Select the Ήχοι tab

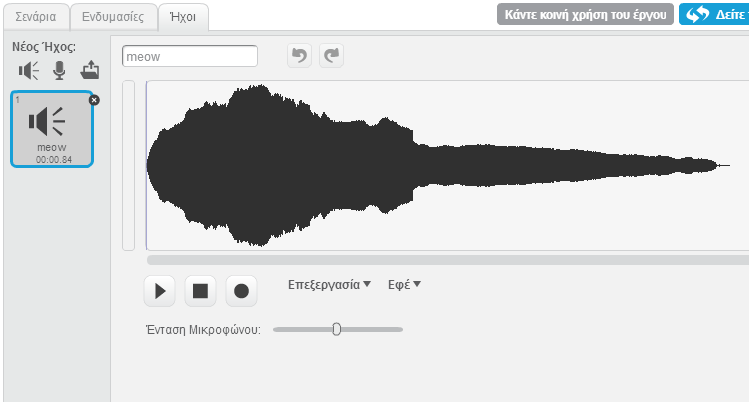pyautogui.click(x=183, y=16)
